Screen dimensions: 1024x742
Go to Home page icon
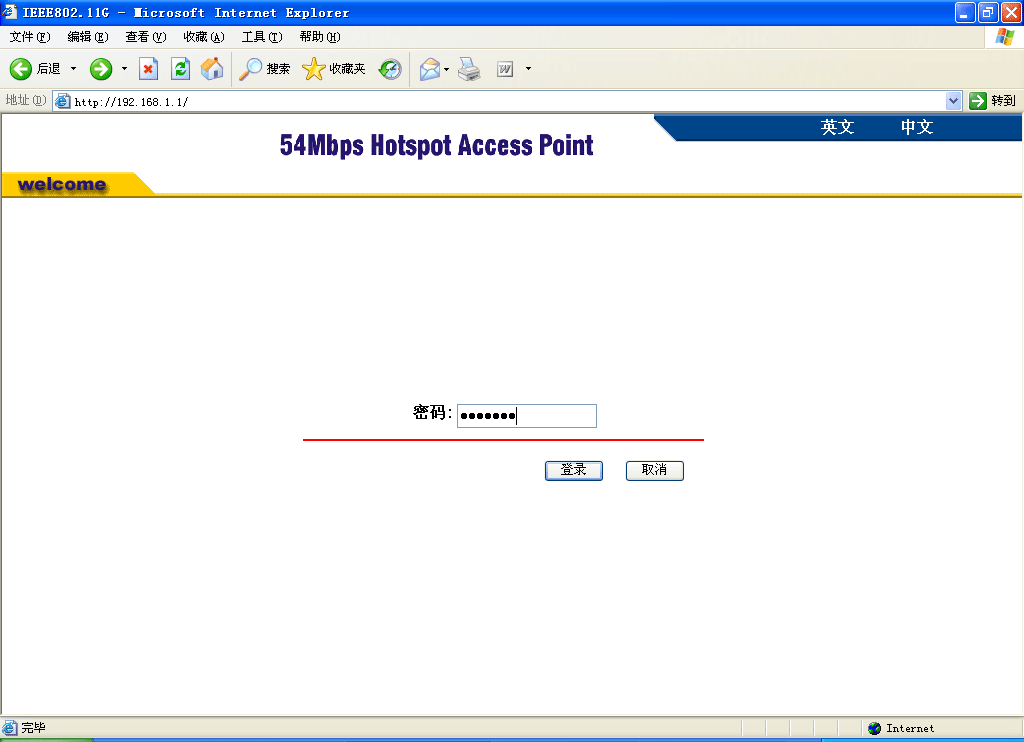point(212,69)
